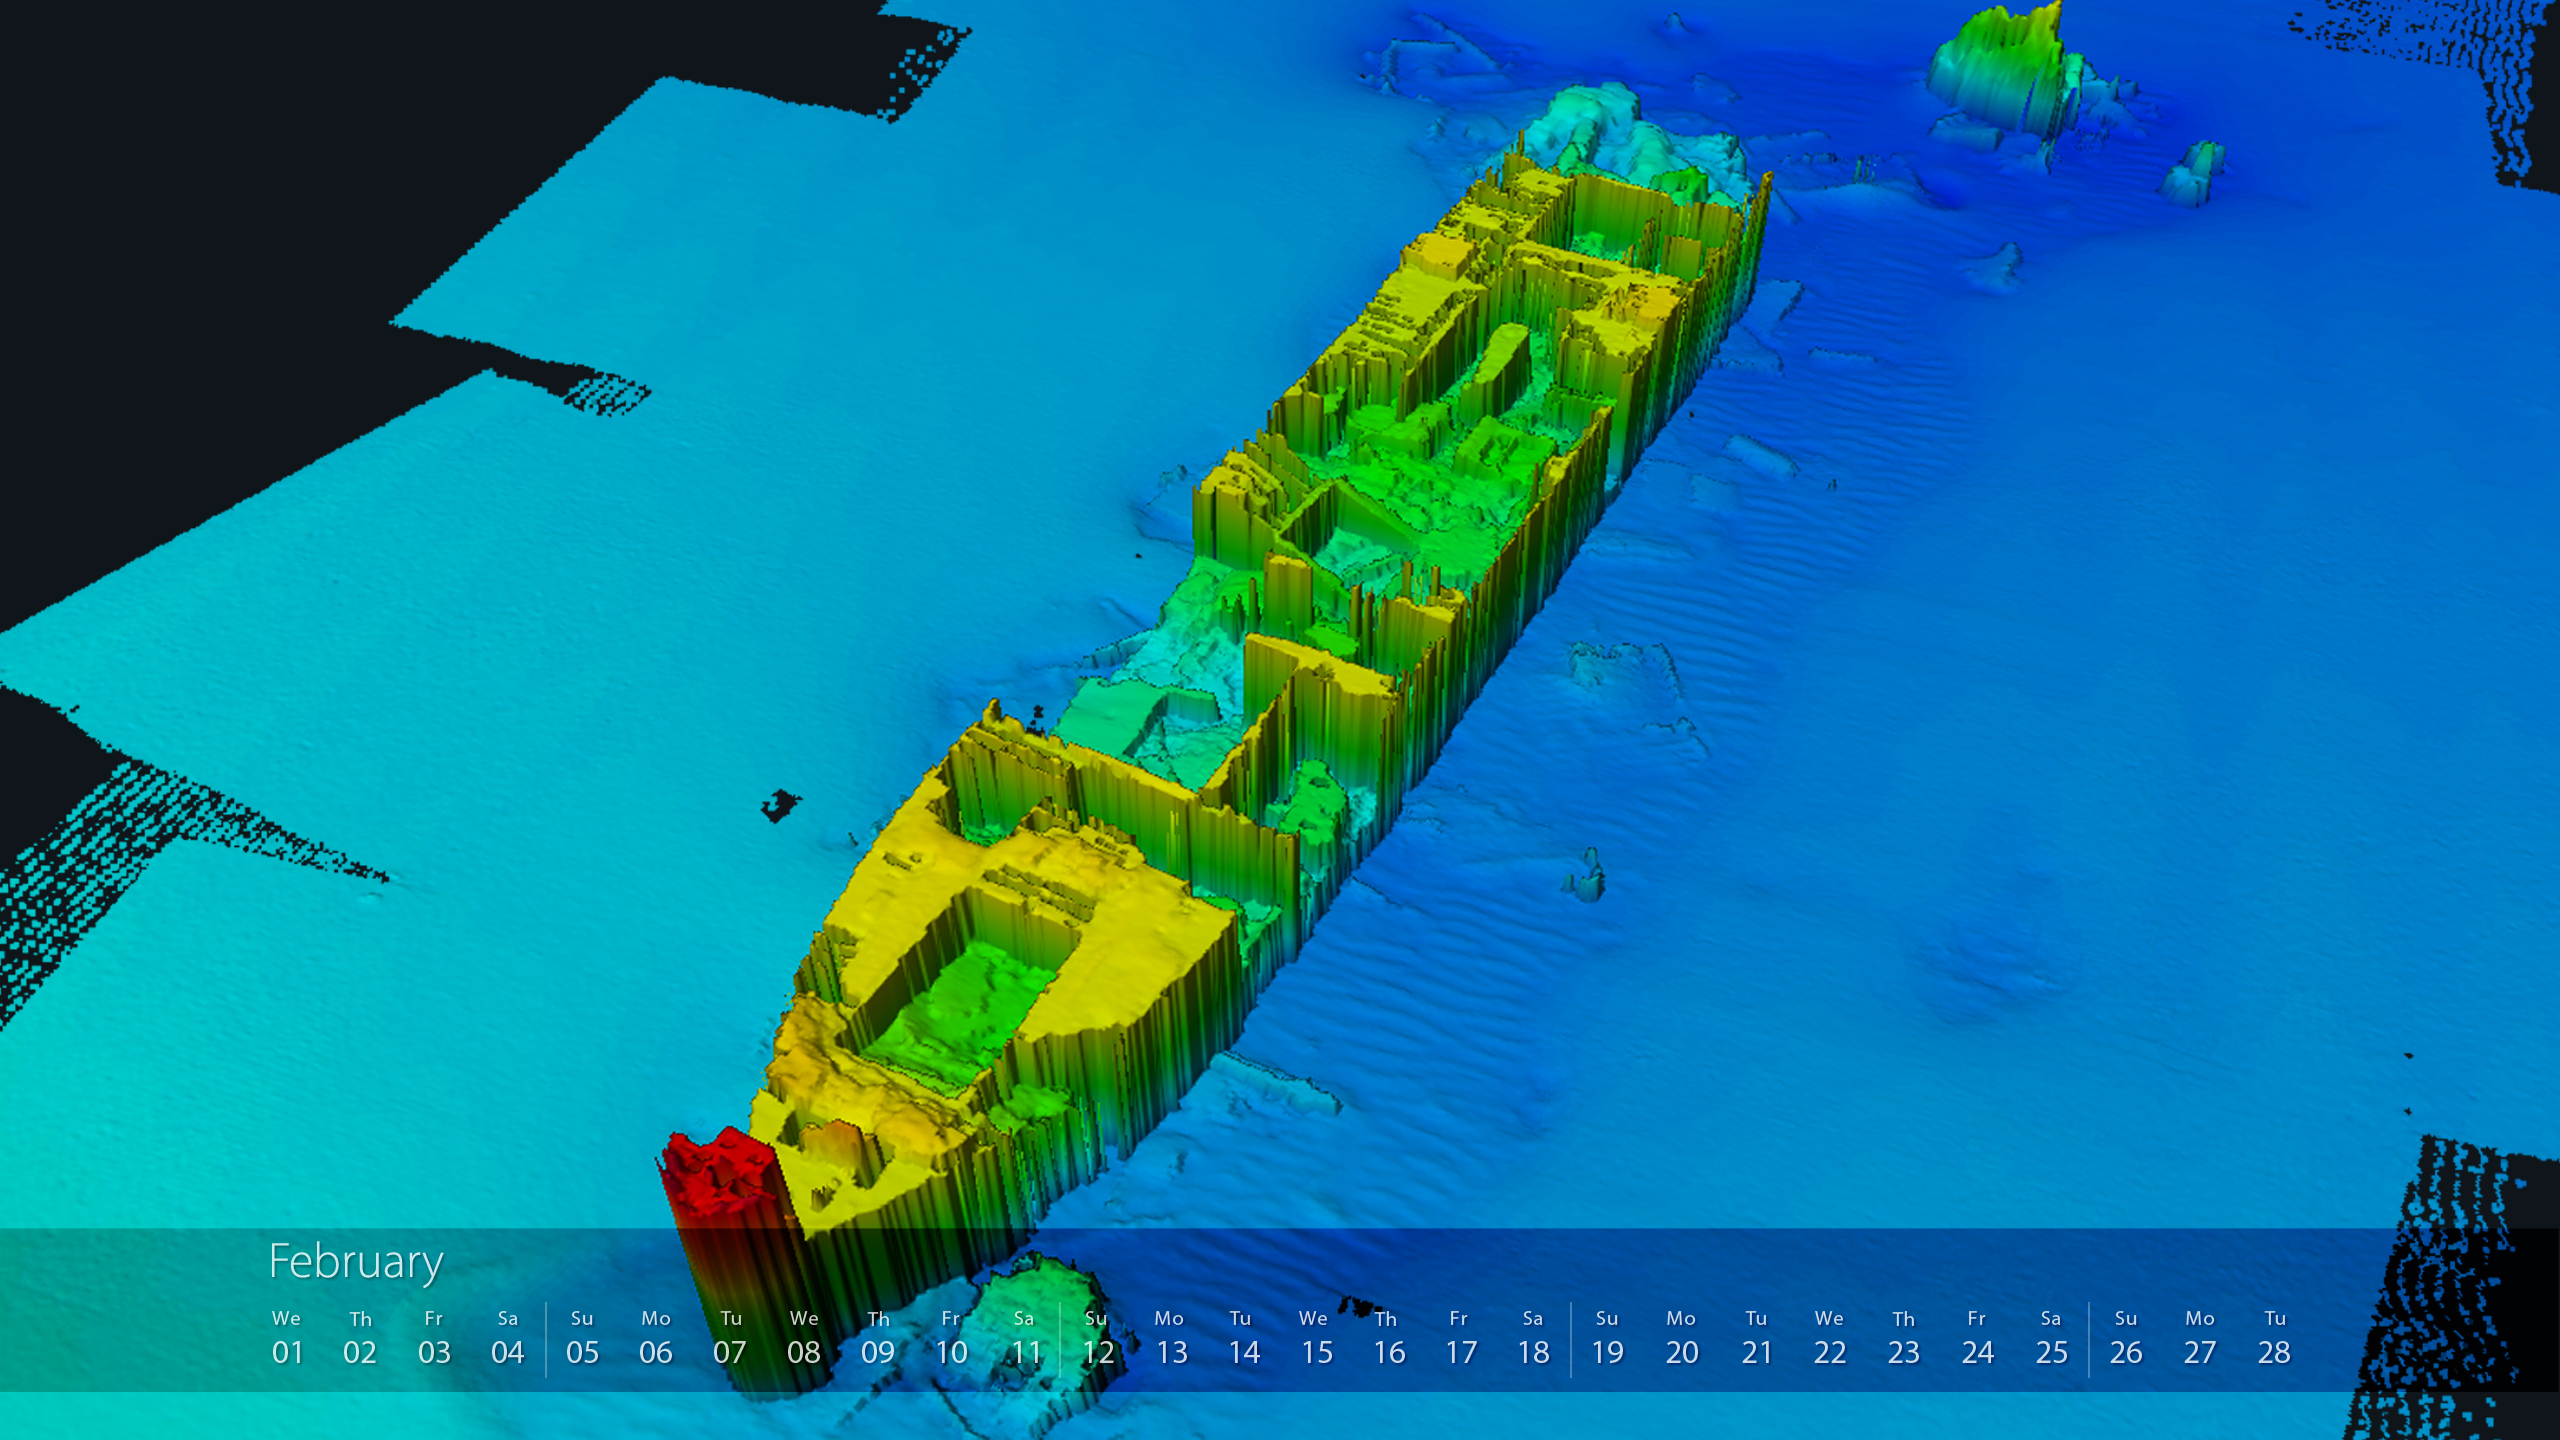
Task: Select Saturday 04 in the calendar
Action: coord(508,1338)
